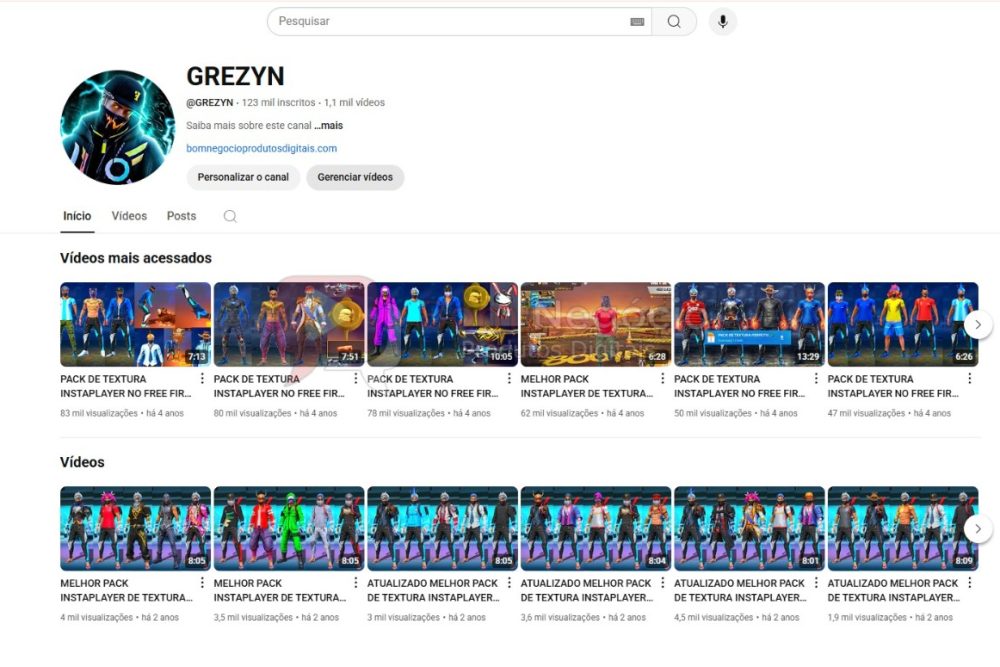The width and height of the screenshot is (1000, 667).
Task: Open bomnegocioprodutosdigitais.com link
Action: pyautogui.click(x=261, y=148)
